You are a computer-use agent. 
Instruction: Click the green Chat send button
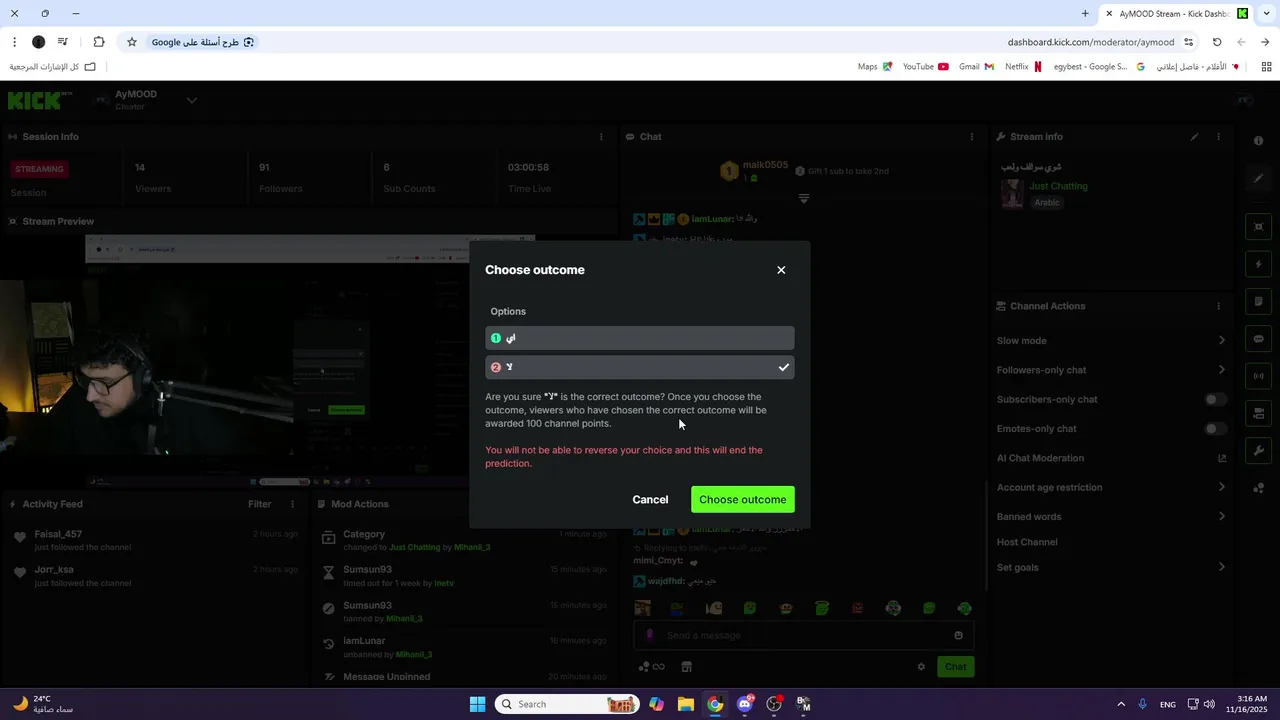pyautogui.click(x=956, y=667)
